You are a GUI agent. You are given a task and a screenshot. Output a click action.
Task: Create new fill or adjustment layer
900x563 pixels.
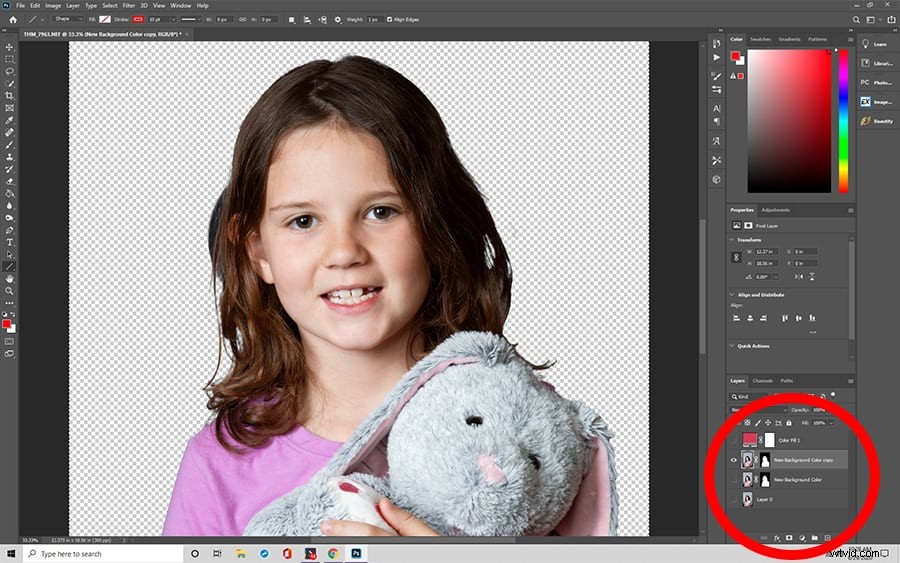point(802,538)
